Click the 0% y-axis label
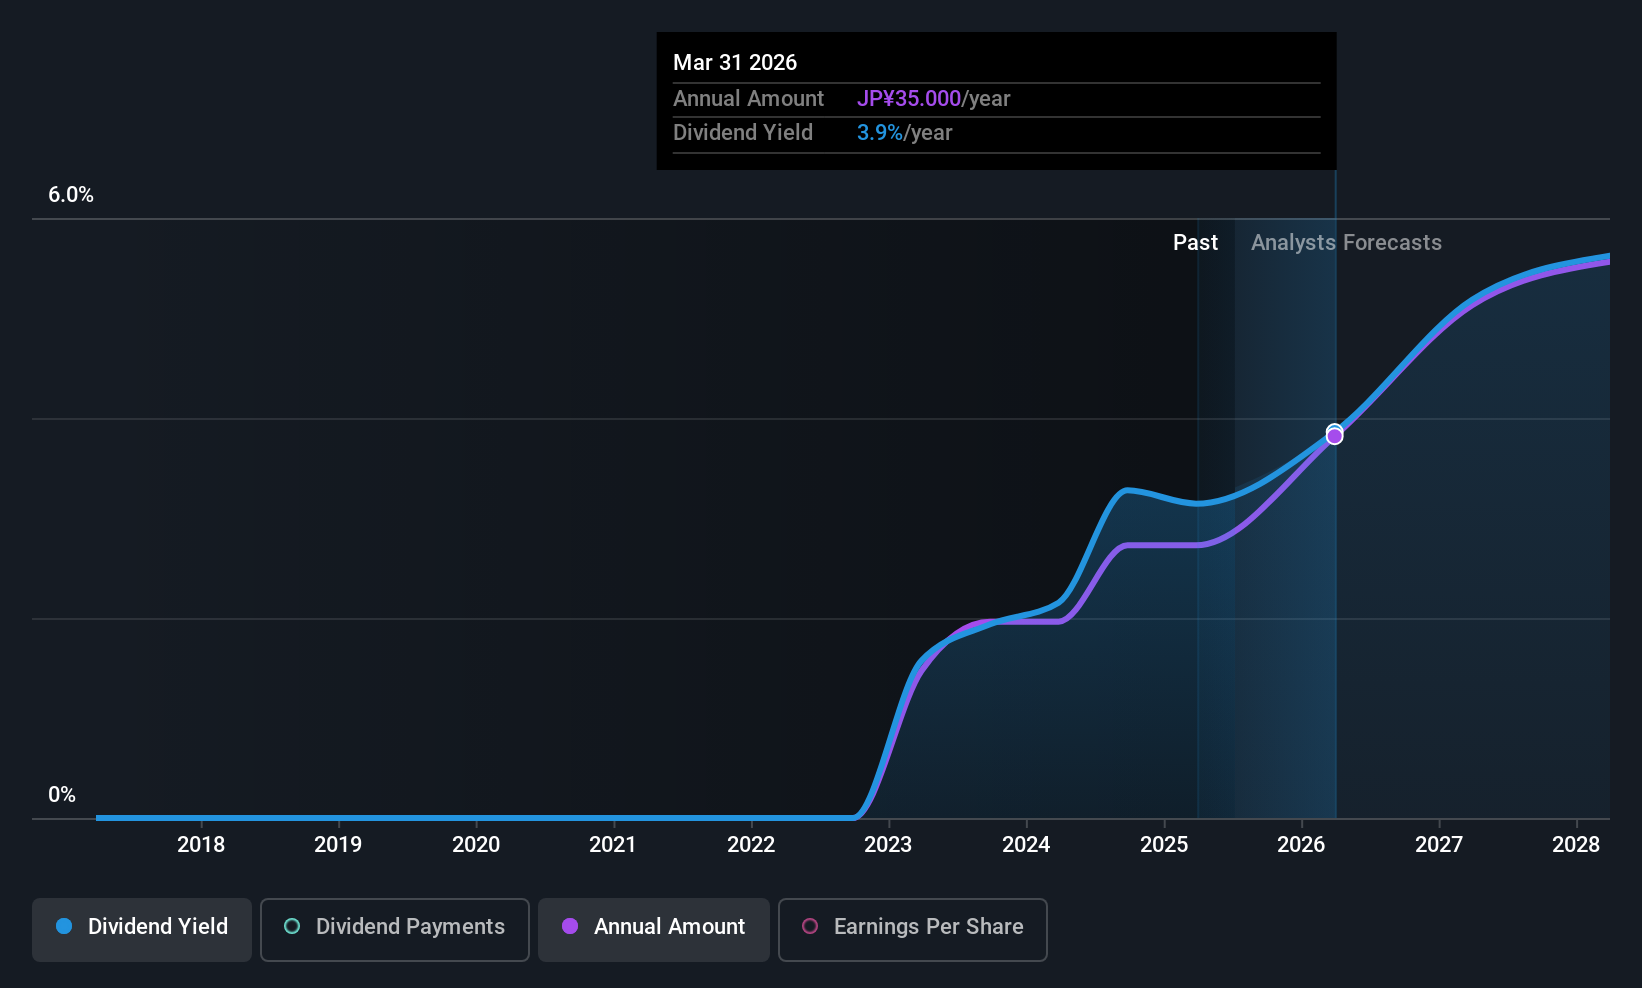Viewport: 1642px width, 988px height. tap(62, 795)
